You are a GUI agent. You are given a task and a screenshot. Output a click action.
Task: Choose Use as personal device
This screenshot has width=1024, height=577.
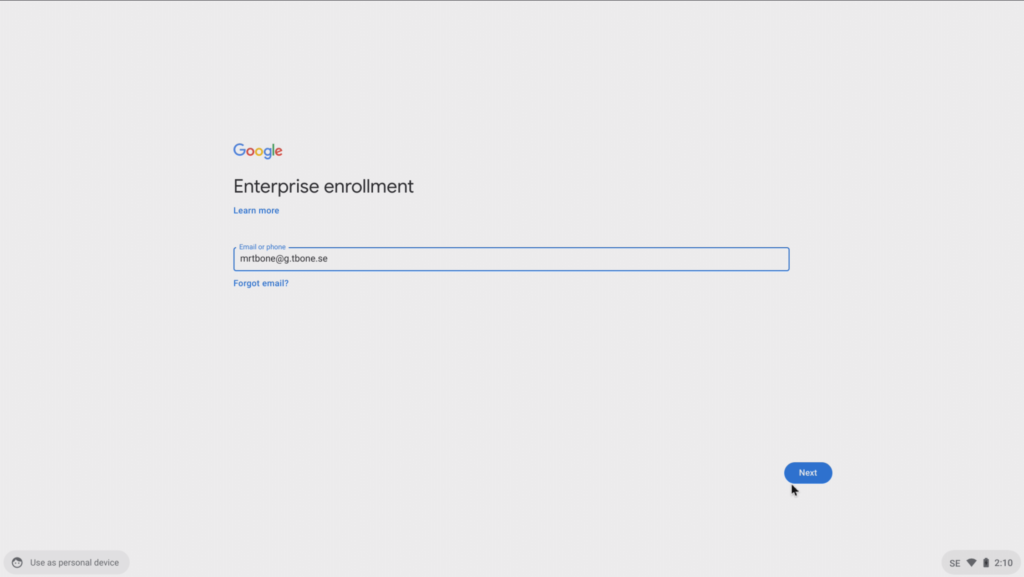(x=67, y=563)
